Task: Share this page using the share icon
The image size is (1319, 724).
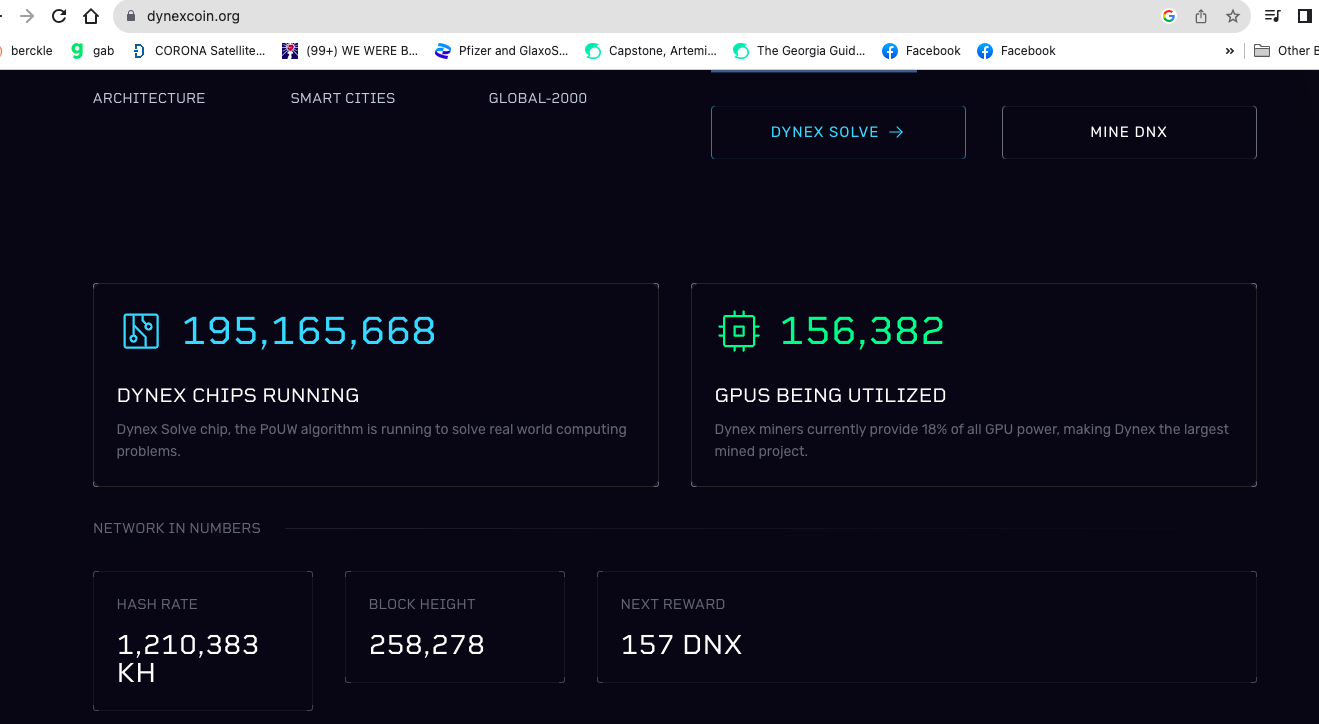Action: 1201,16
